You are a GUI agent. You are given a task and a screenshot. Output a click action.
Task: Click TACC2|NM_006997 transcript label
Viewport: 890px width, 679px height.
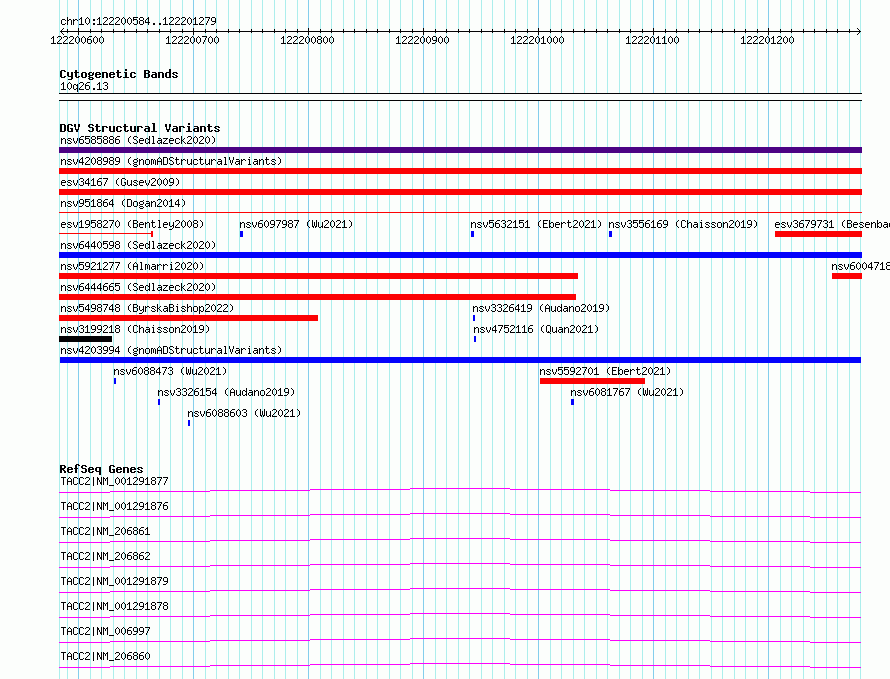tap(105, 631)
